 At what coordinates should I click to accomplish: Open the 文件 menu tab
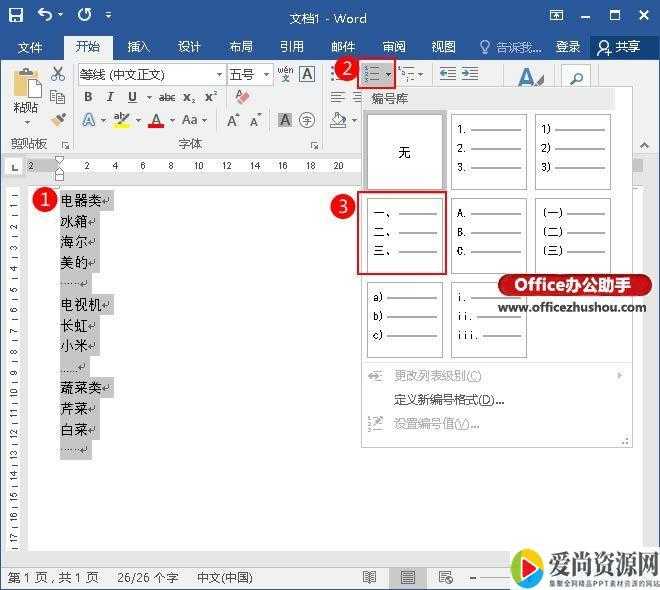tap(30, 47)
